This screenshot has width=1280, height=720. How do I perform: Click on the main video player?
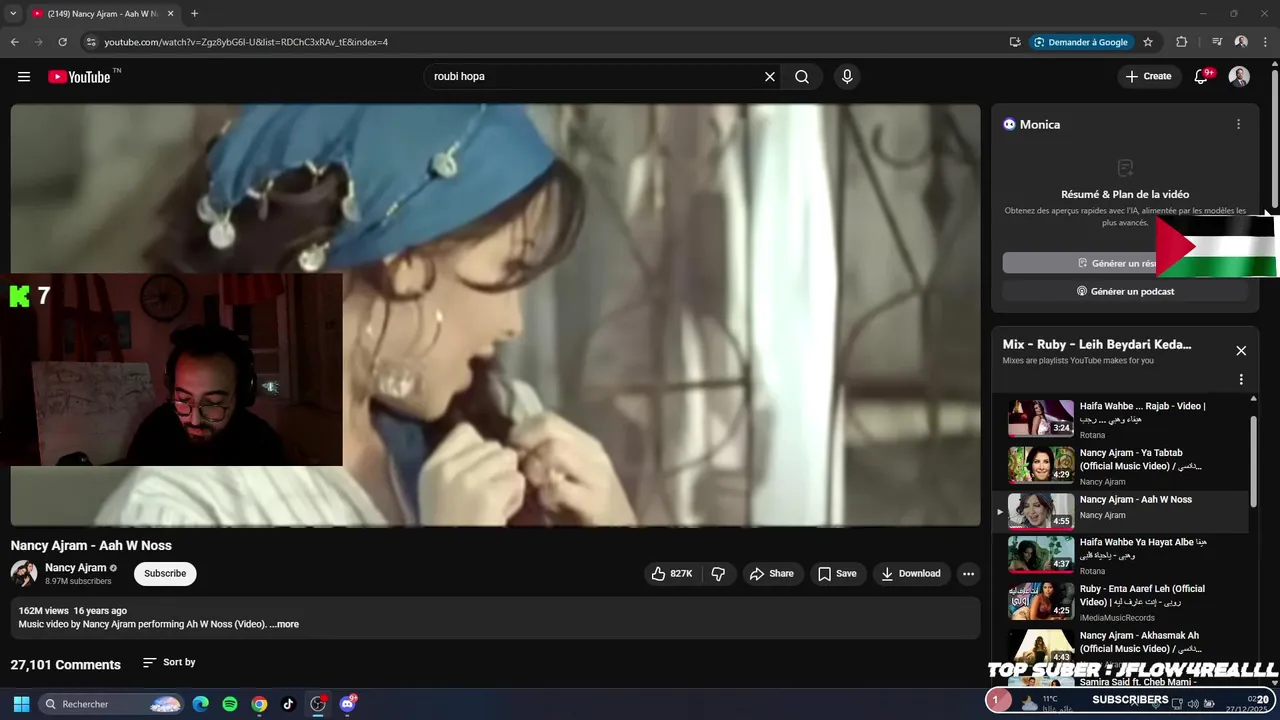click(495, 315)
